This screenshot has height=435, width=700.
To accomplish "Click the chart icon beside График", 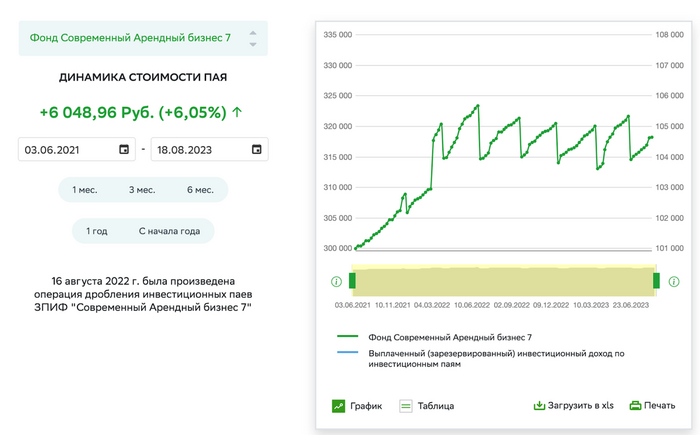I will click(339, 406).
